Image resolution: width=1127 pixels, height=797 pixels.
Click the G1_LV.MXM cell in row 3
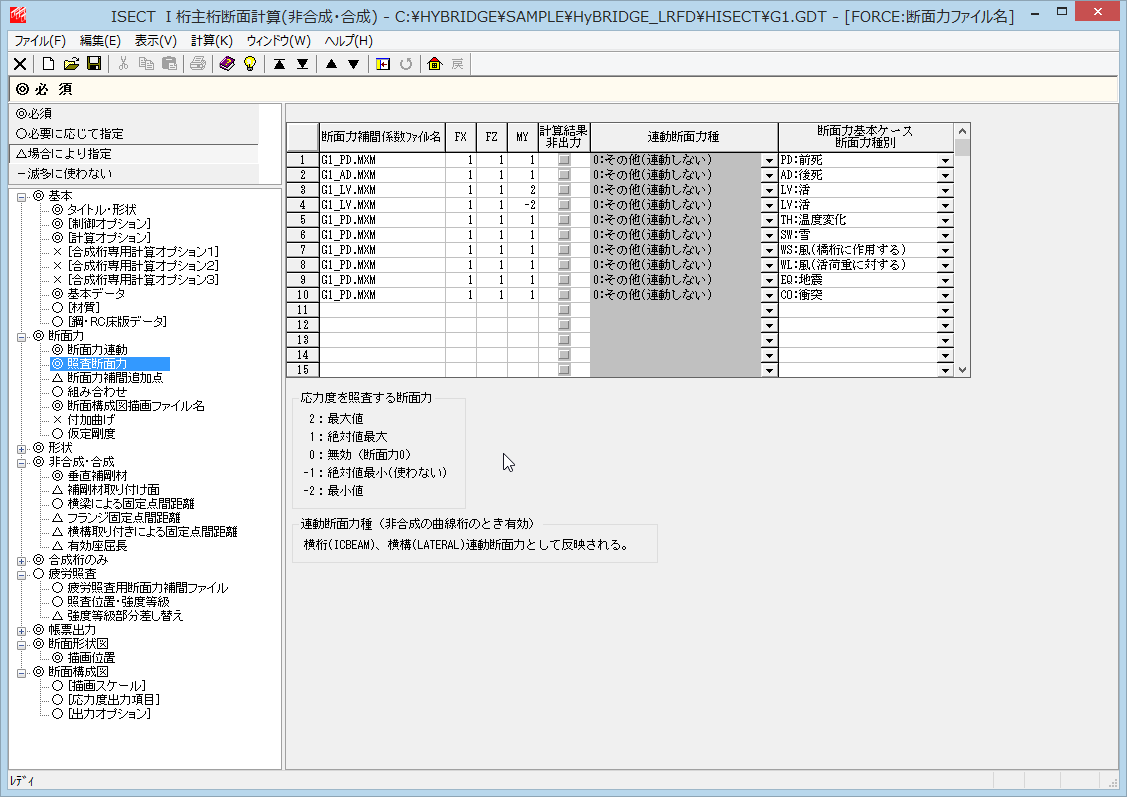coord(380,190)
